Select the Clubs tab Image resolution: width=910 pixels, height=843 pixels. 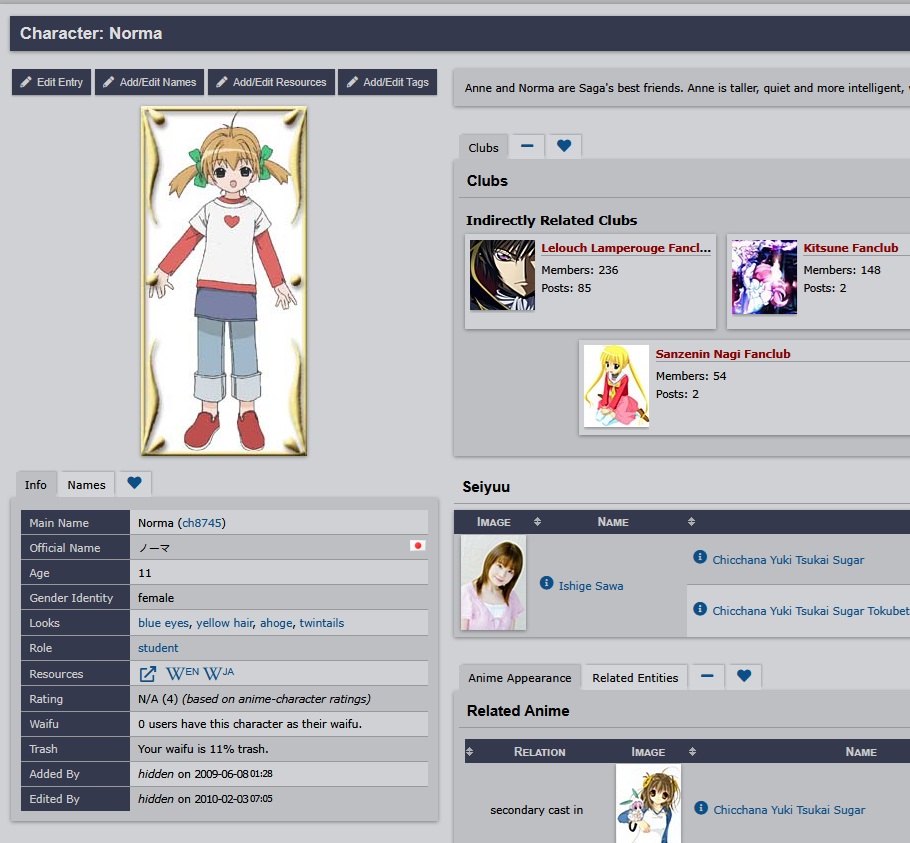point(483,147)
